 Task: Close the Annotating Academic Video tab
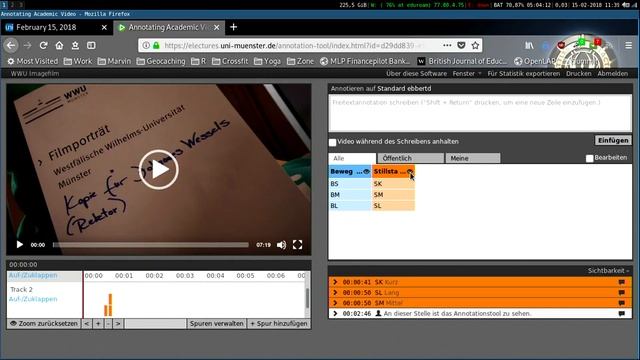click(x=217, y=27)
